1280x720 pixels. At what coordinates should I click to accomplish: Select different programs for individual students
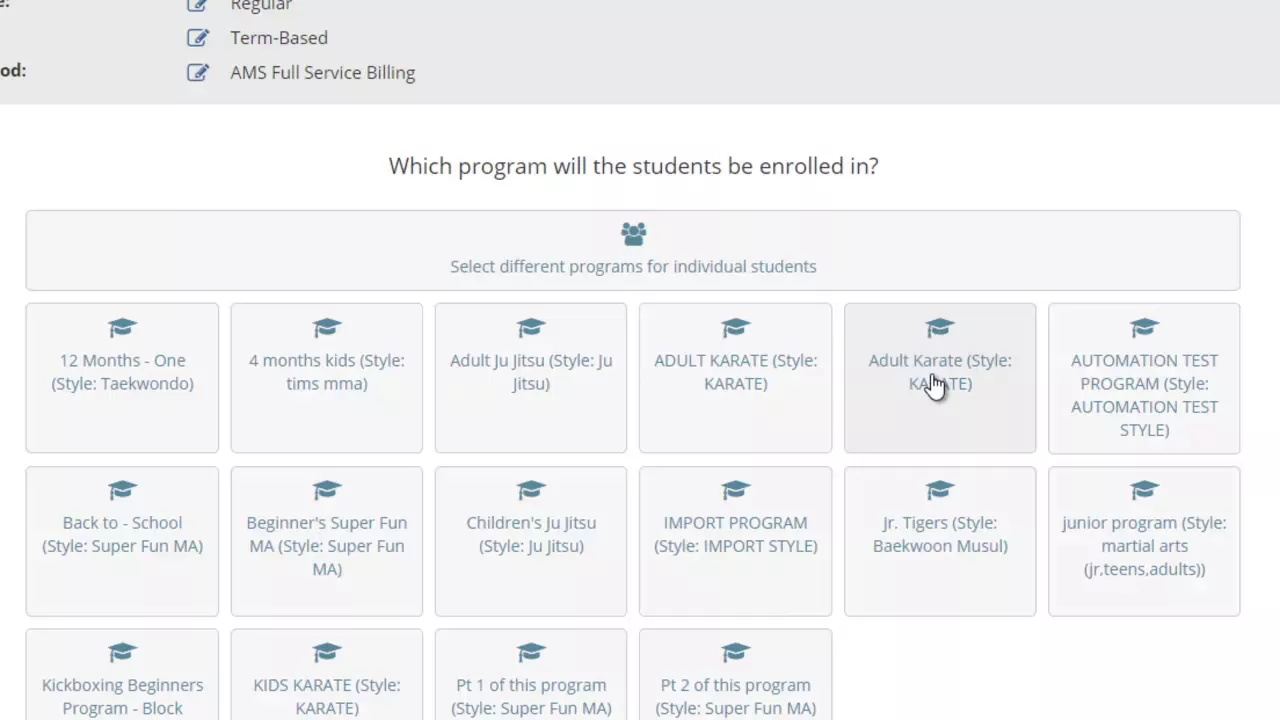(x=633, y=250)
